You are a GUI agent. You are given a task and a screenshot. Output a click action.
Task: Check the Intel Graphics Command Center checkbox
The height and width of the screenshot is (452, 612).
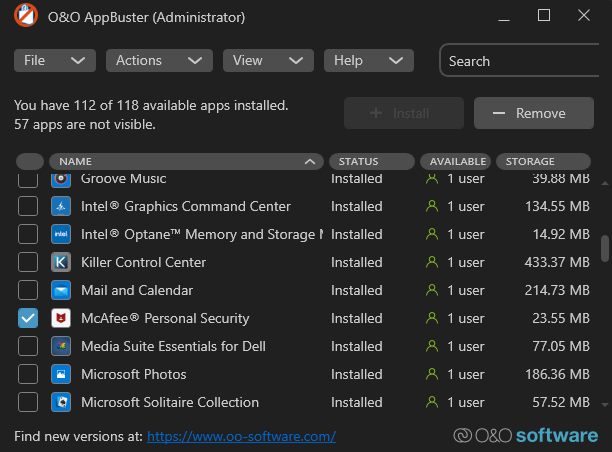[x=28, y=206]
